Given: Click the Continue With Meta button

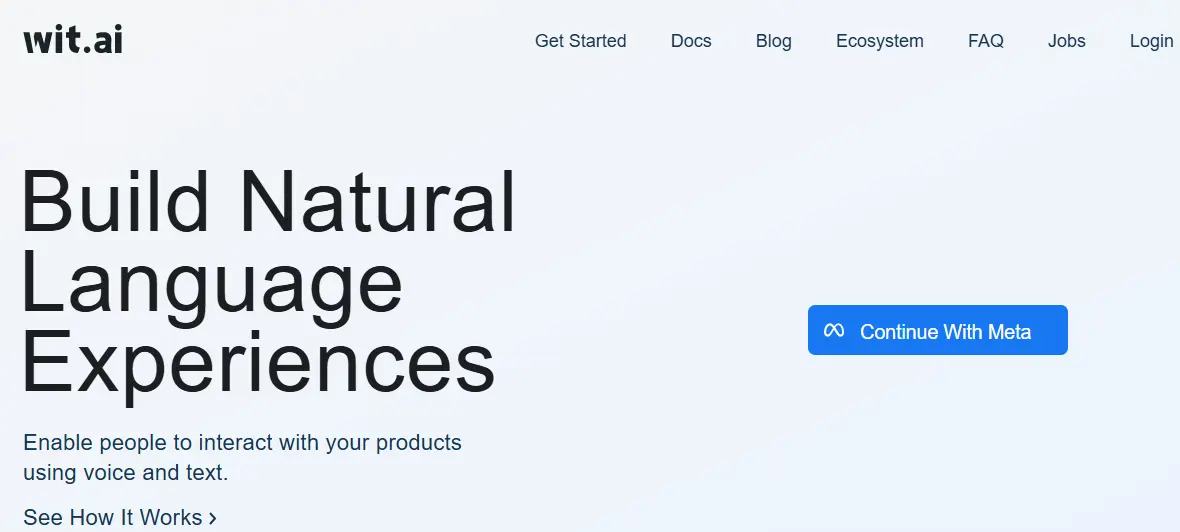Looking at the screenshot, I should 938,330.
